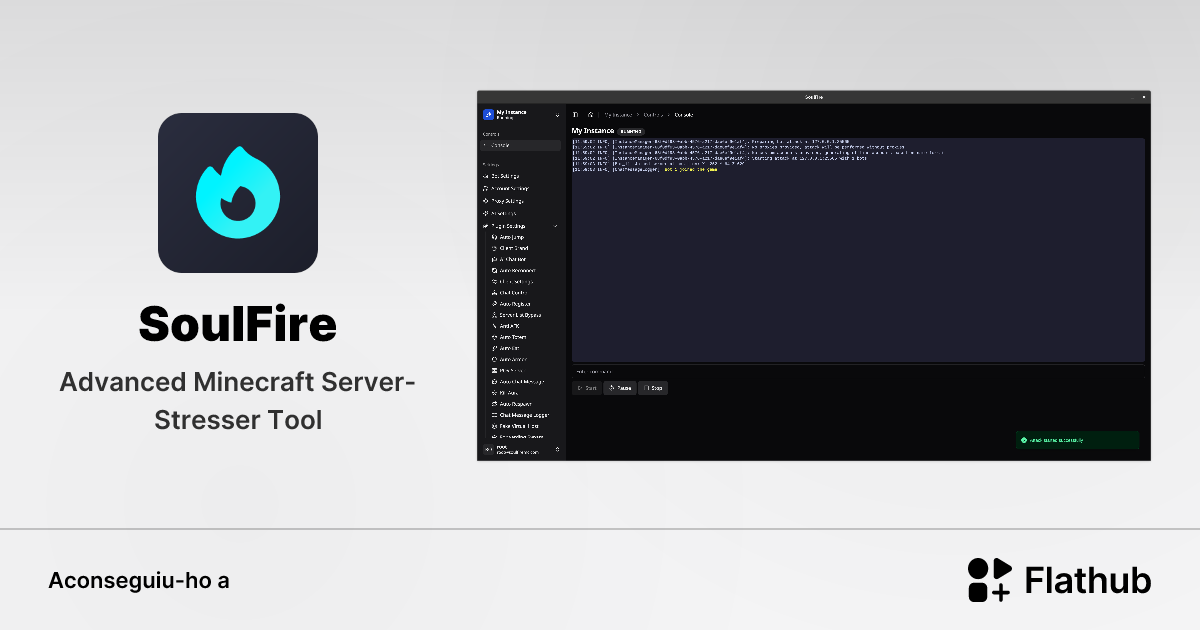
Task: Open the Auto Reconnect plugin settings
Action: click(516, 270)
